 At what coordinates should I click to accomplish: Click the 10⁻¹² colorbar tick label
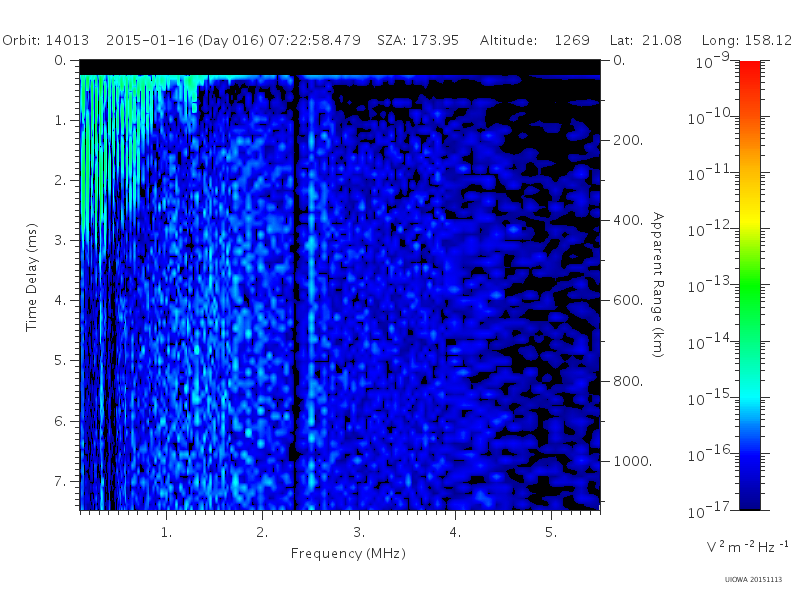point(711,229)
